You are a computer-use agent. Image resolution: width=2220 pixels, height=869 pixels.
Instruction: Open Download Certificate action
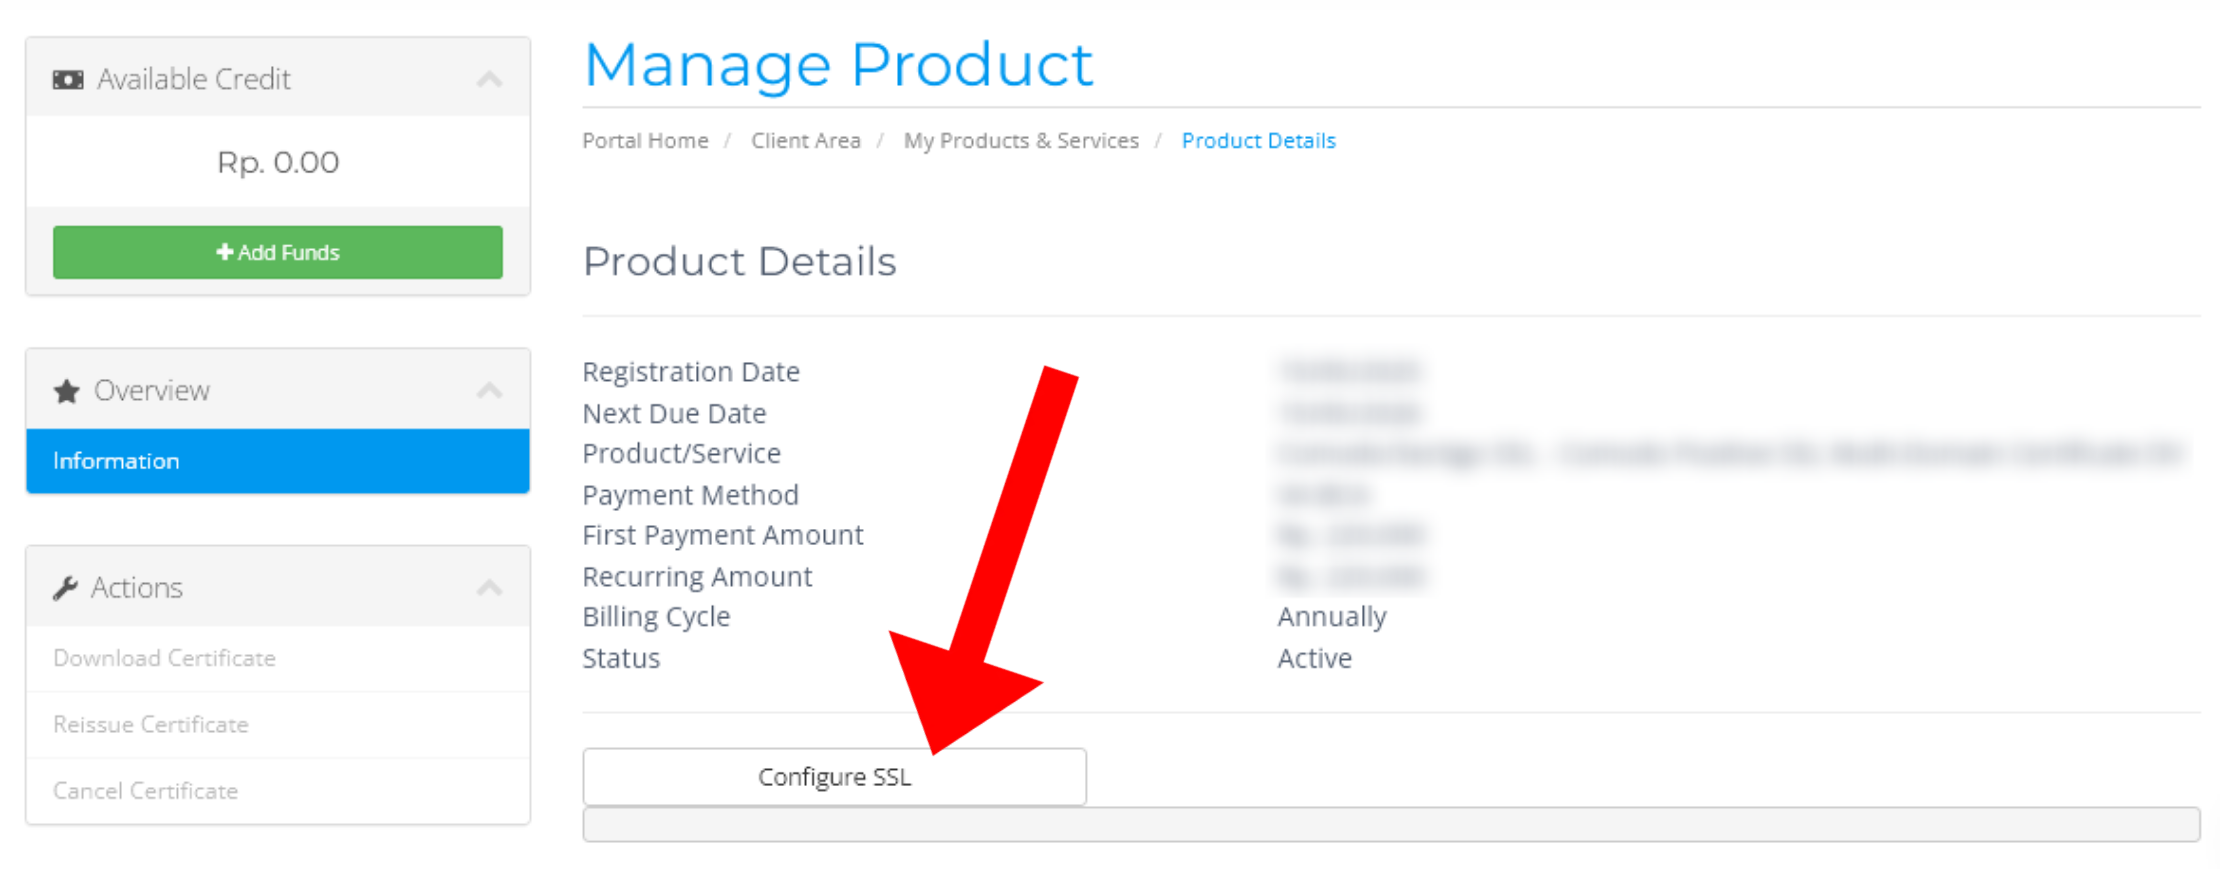[x=165, y=658]
